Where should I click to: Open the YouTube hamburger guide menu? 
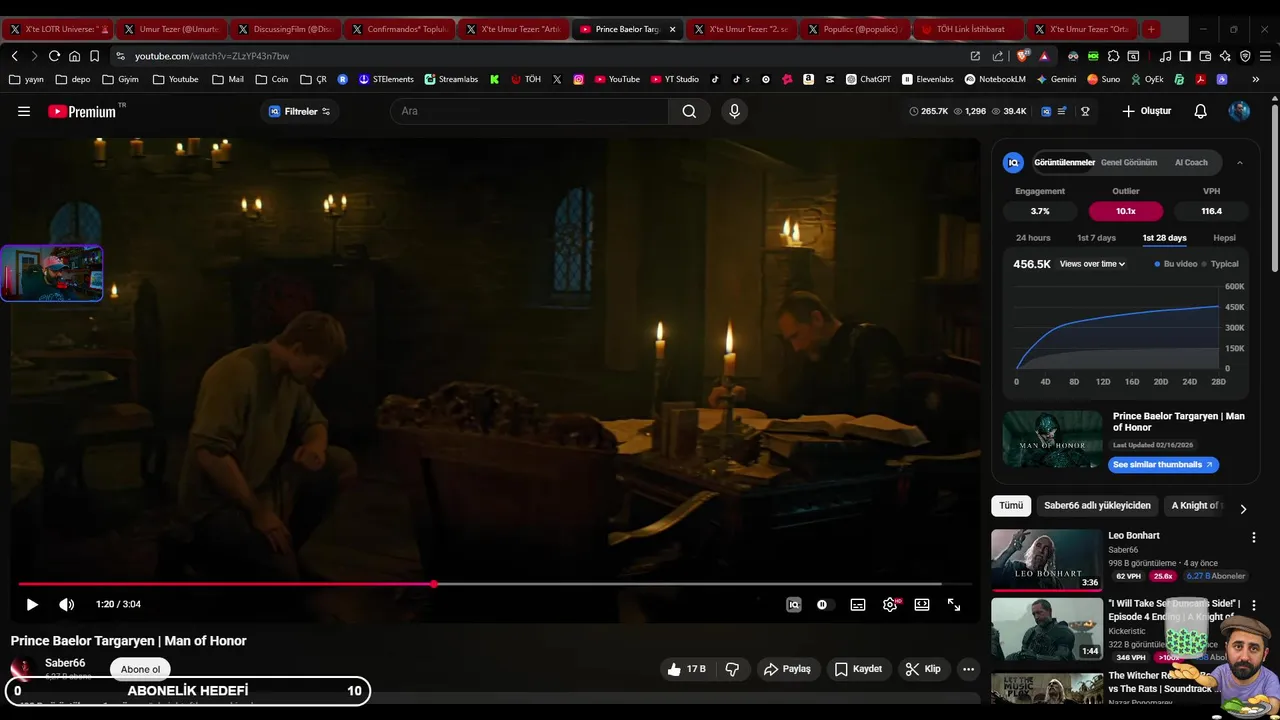point(24,111)
